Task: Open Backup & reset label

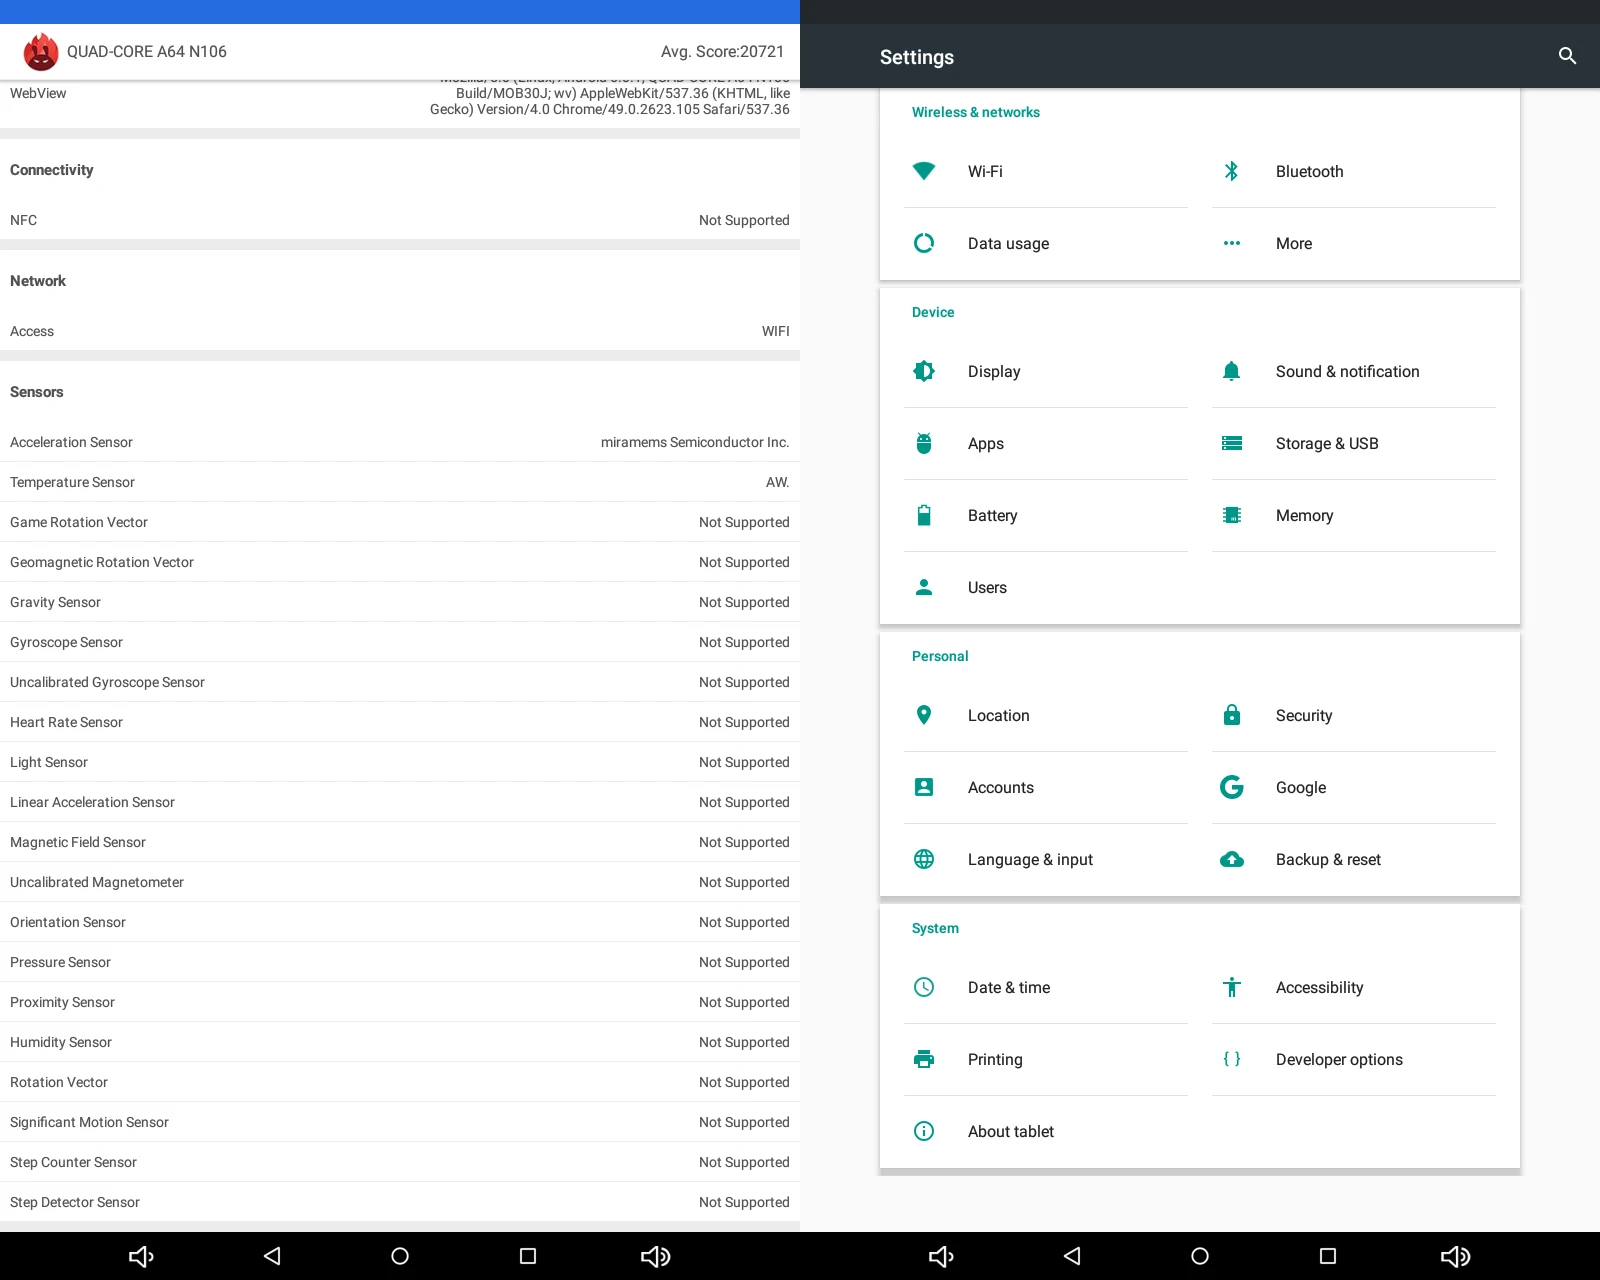Action: (x=1328, y=859)
